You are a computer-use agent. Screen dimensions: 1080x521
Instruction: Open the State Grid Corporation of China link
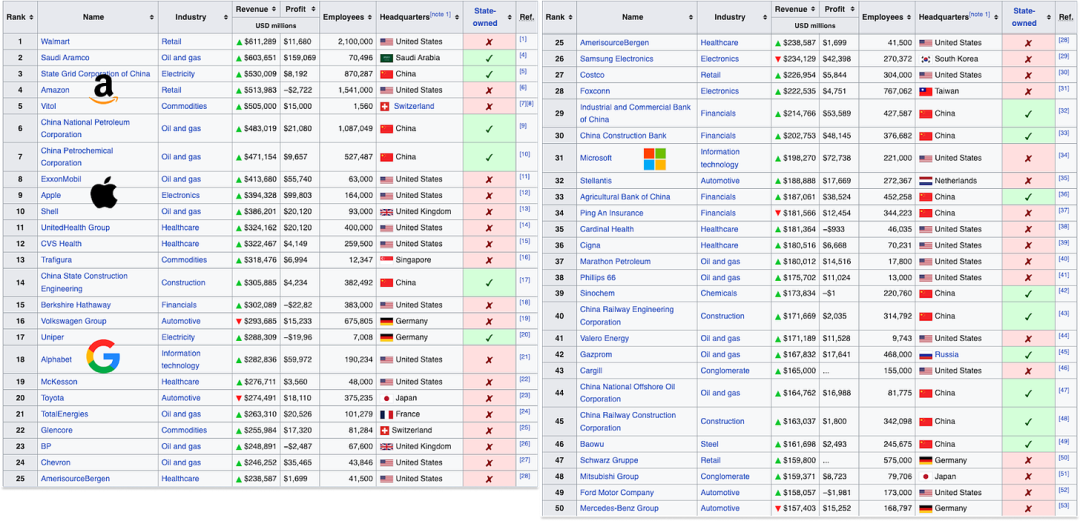(95, 74)
